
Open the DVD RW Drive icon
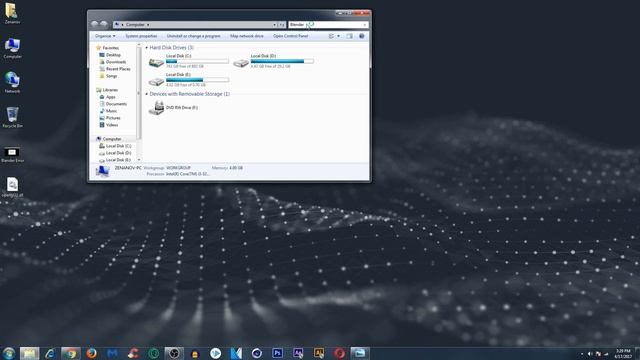pyautogui.click(x=156, y=108)
